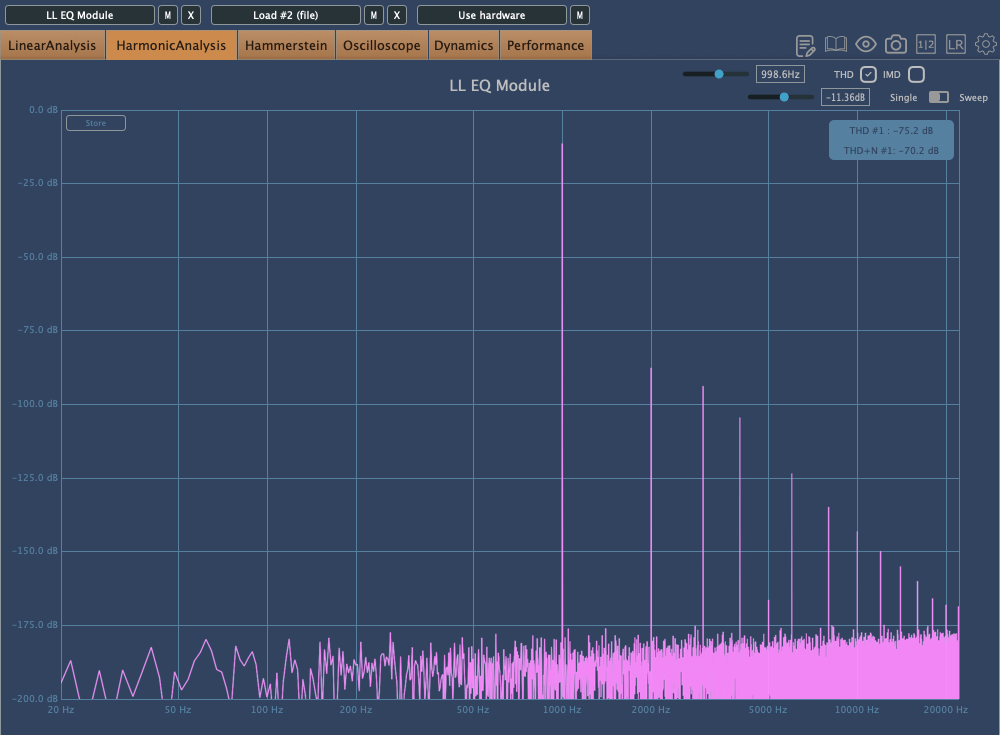Click the frequency slider handle
The width and height of the screenshot is (1000, 735).
tap(719, 74)
